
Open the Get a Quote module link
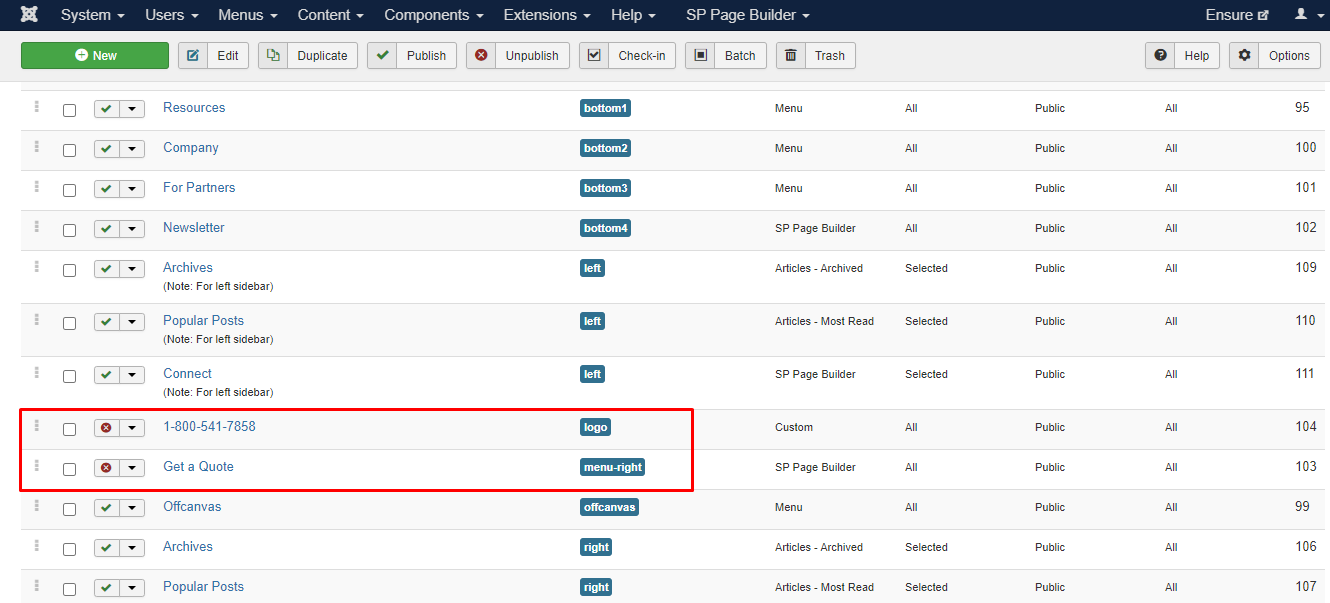198,467
